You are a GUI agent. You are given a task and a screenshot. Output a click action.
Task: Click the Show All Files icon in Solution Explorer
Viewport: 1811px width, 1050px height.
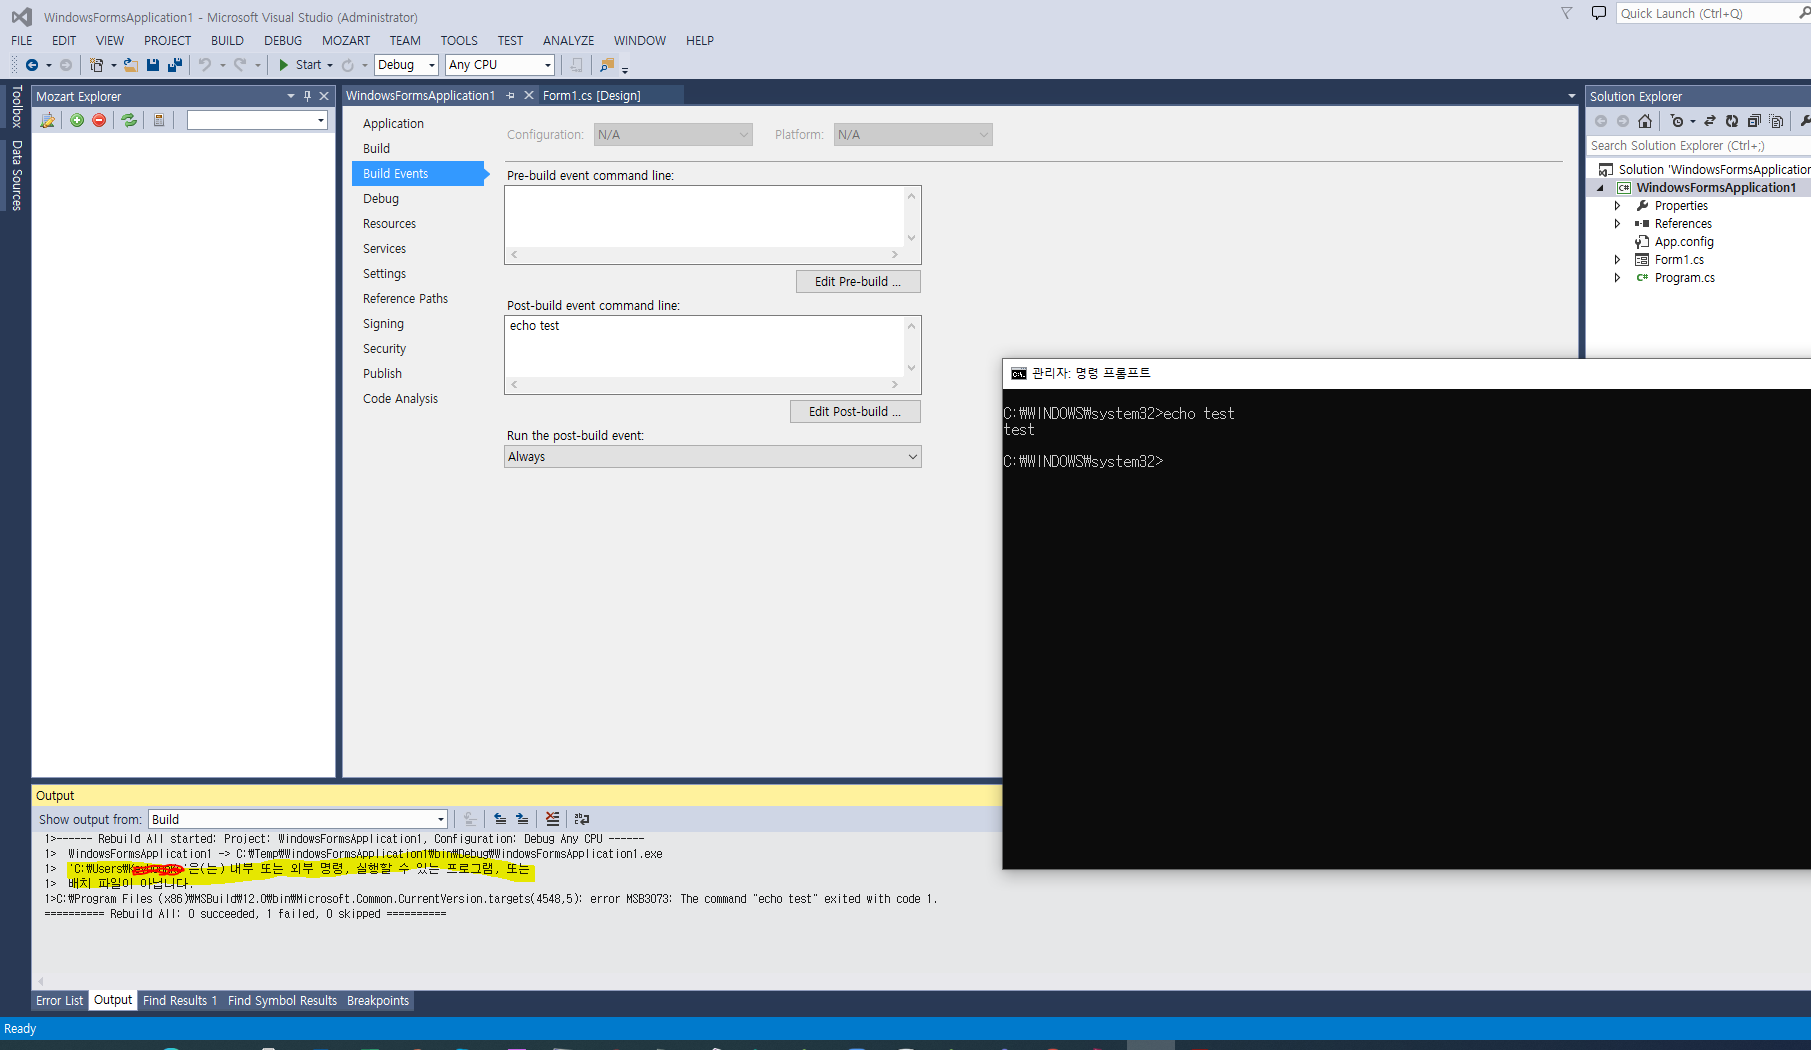pos(1776,121)
